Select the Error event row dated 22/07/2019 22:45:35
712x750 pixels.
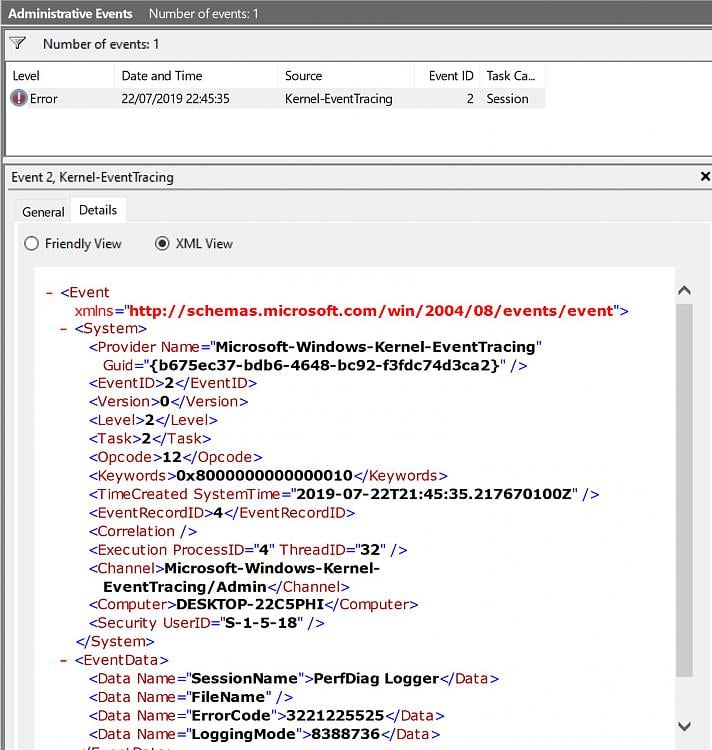click(x=276, y=99)
